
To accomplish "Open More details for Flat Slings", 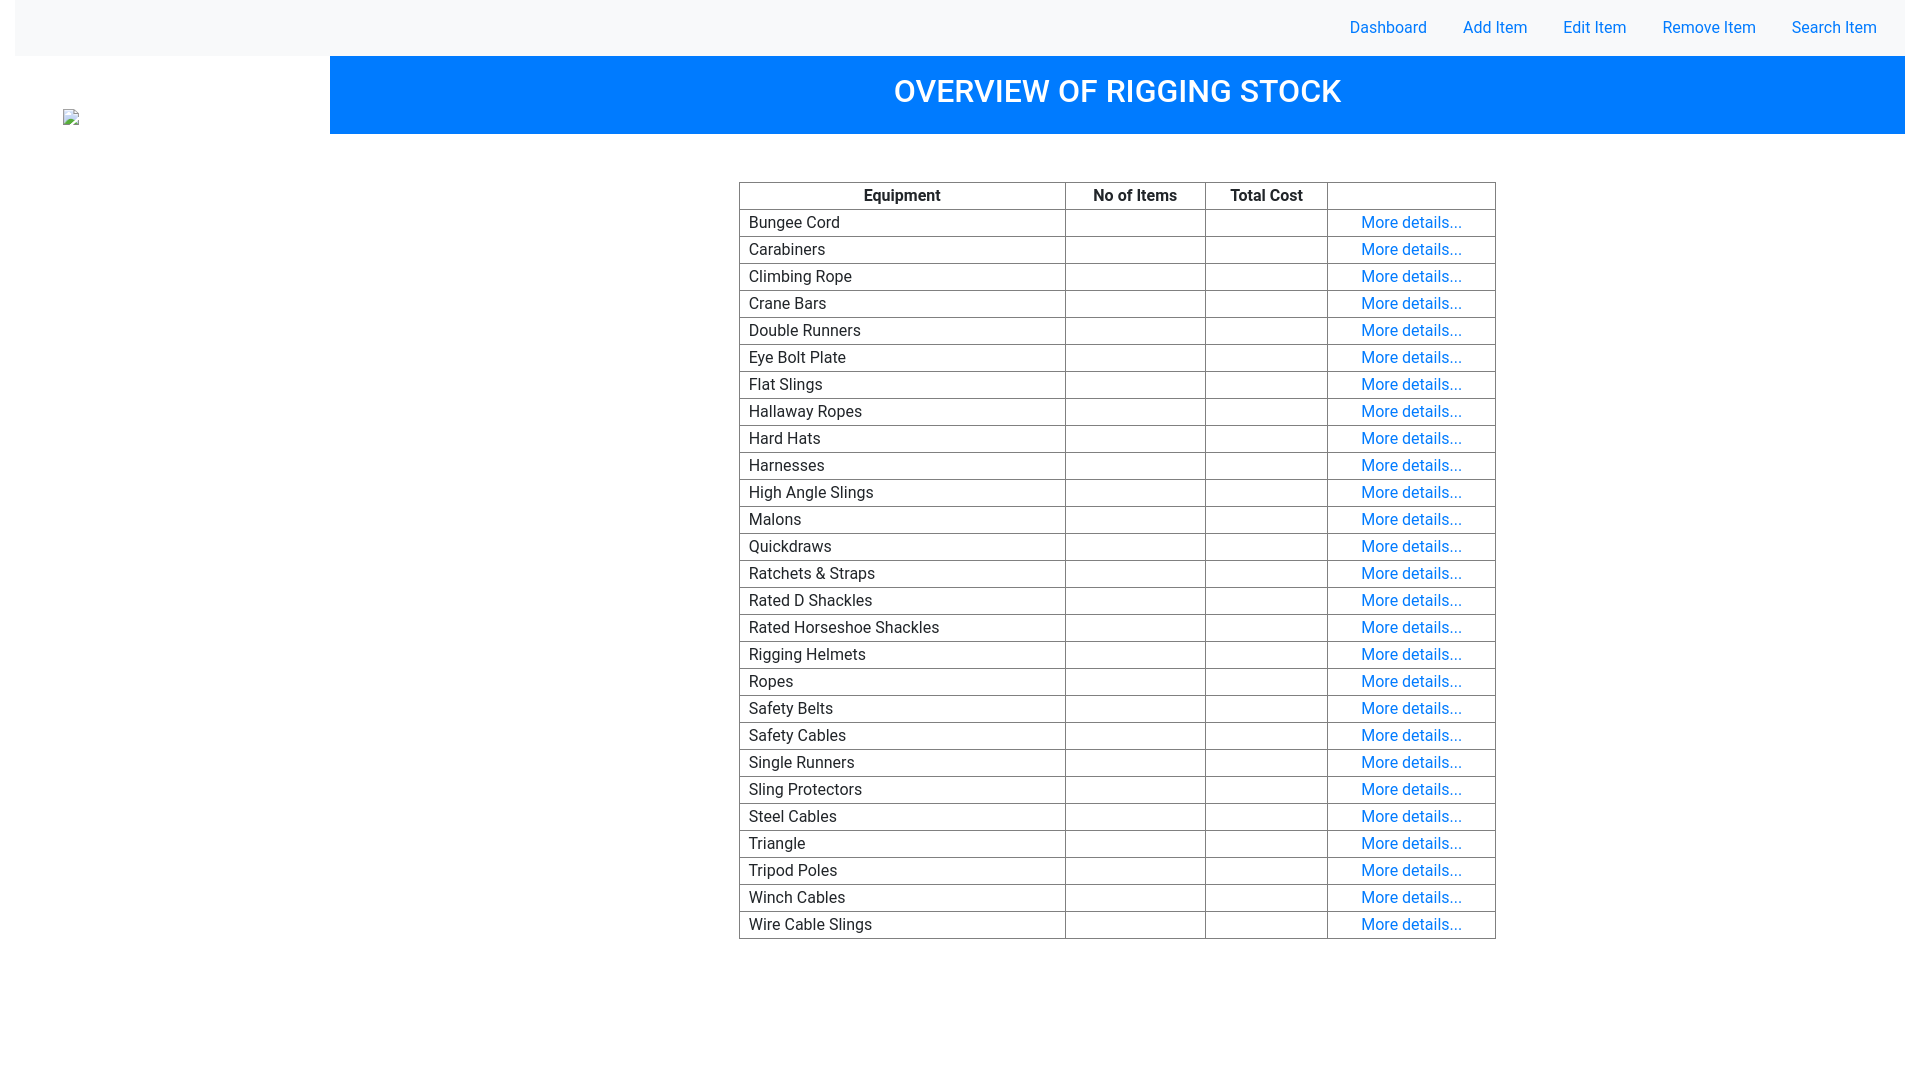I will (1411, 385).
